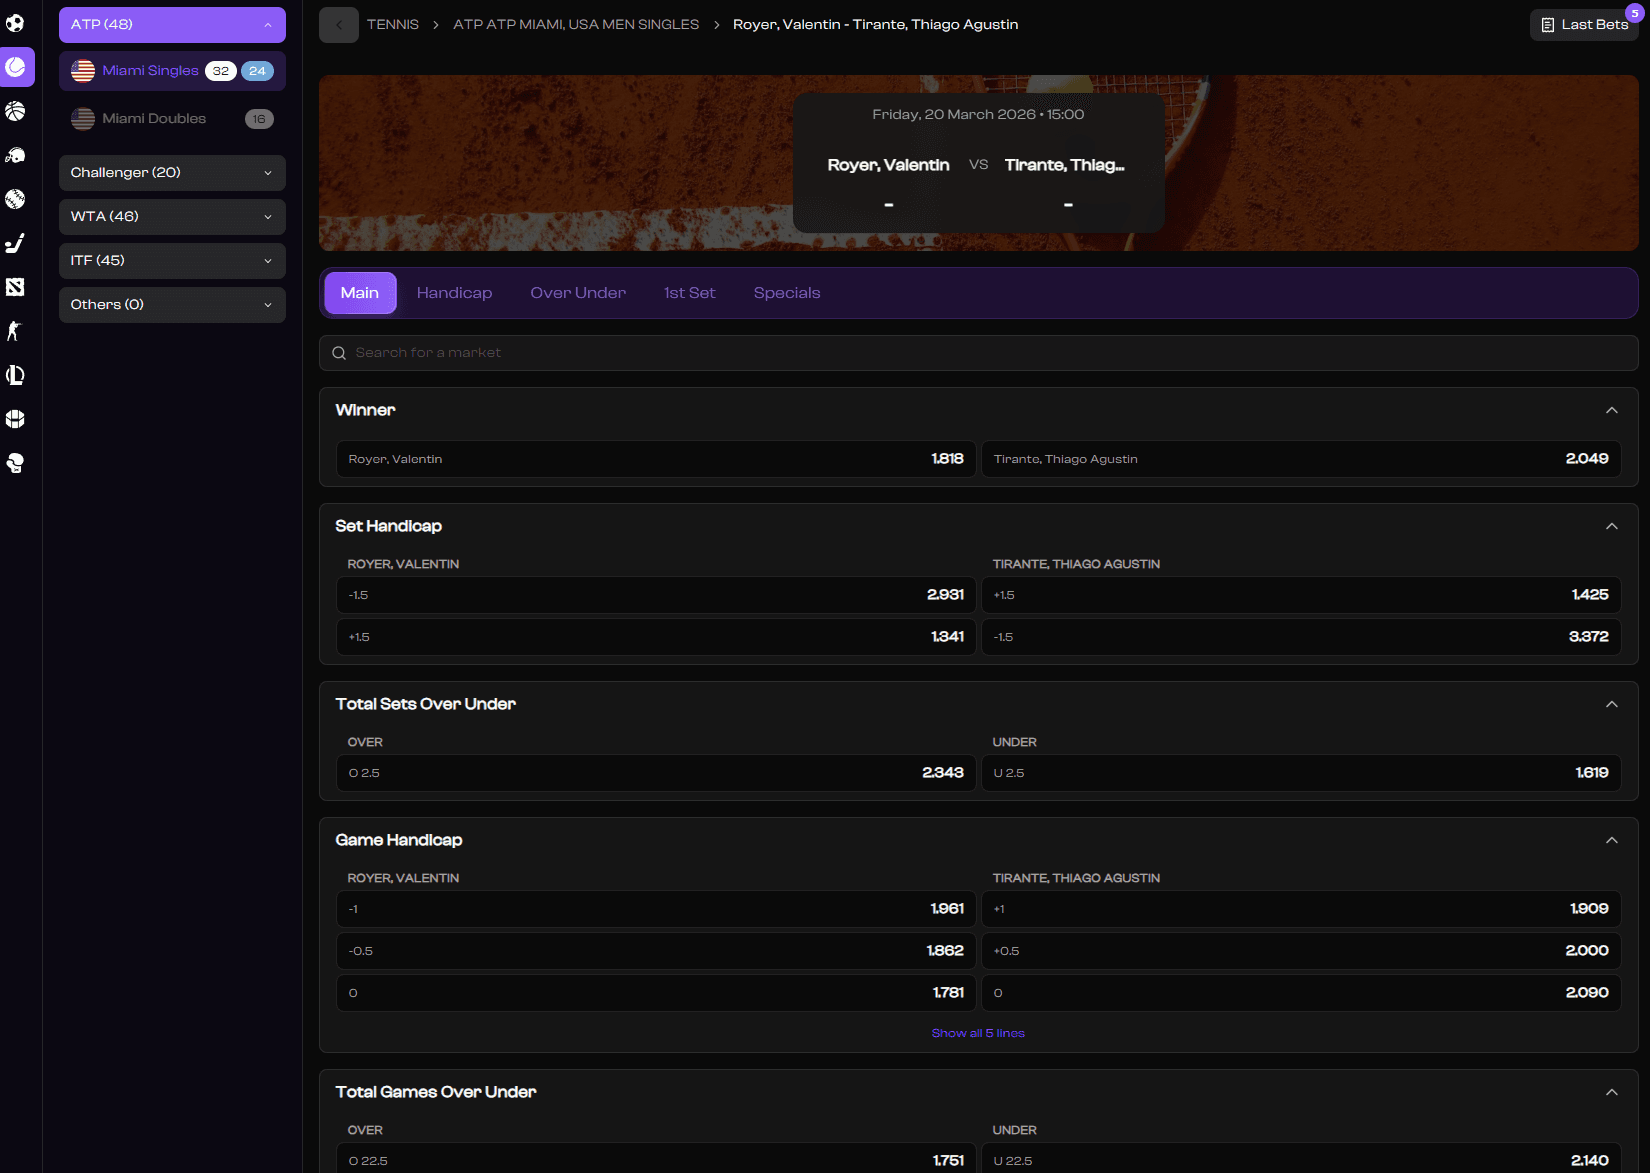The height and width of the screenshot is (1173, 1650).
Task: Focus the Search for a market field
Action: 978,353
